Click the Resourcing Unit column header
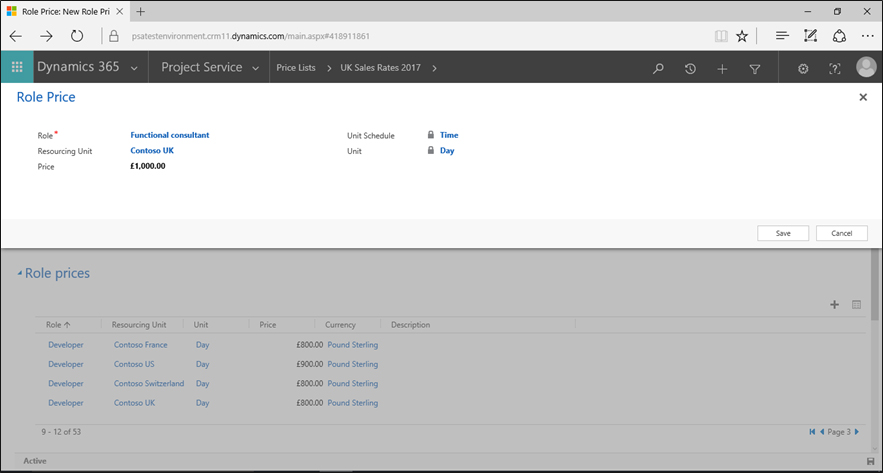This screenshot has height=473, width=883. (x=139, y=325)
